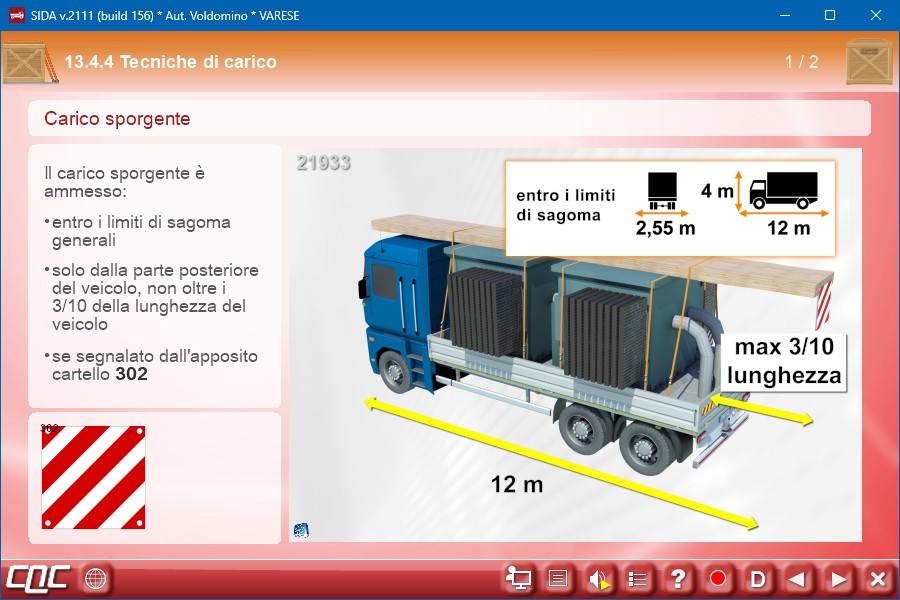The image size is (900, 600).
Task: Click the CQC logo
Action: [x=38, y=578]
